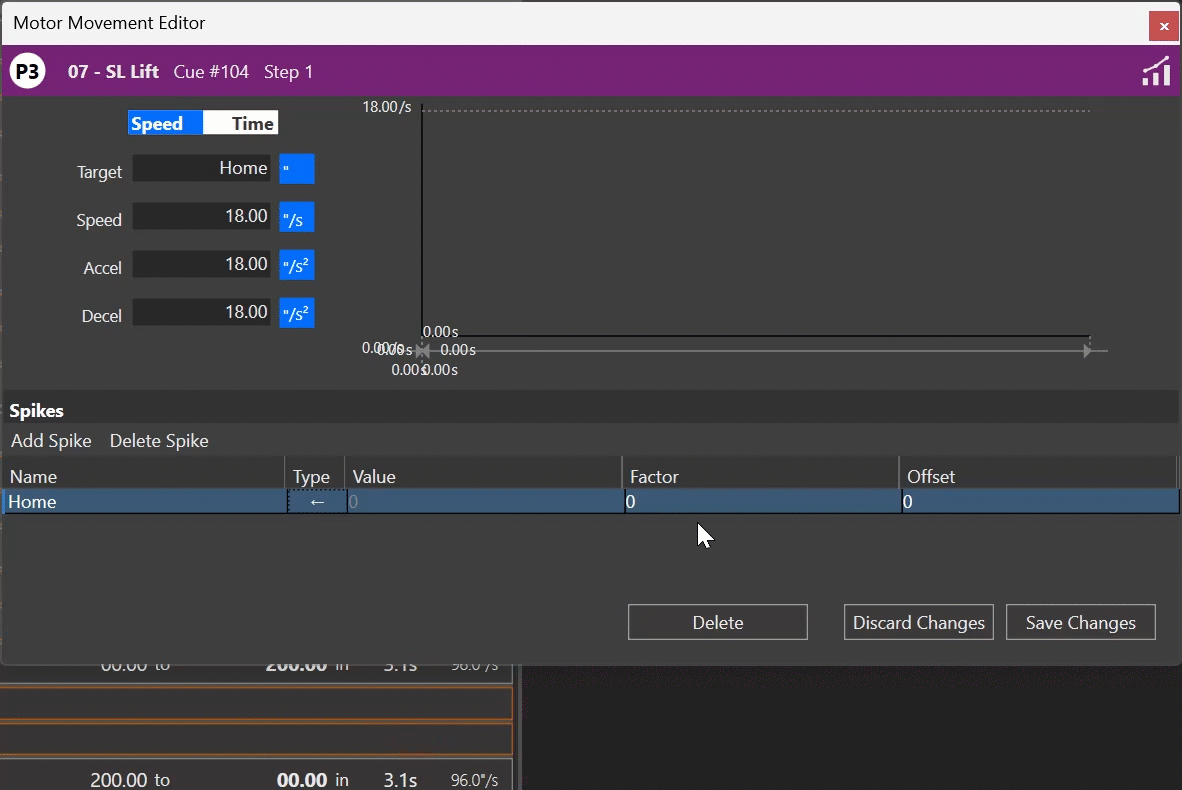This screenshot has width=1182, height=790.
Task: Click inside the Target value field
Action: pos(200,168)
